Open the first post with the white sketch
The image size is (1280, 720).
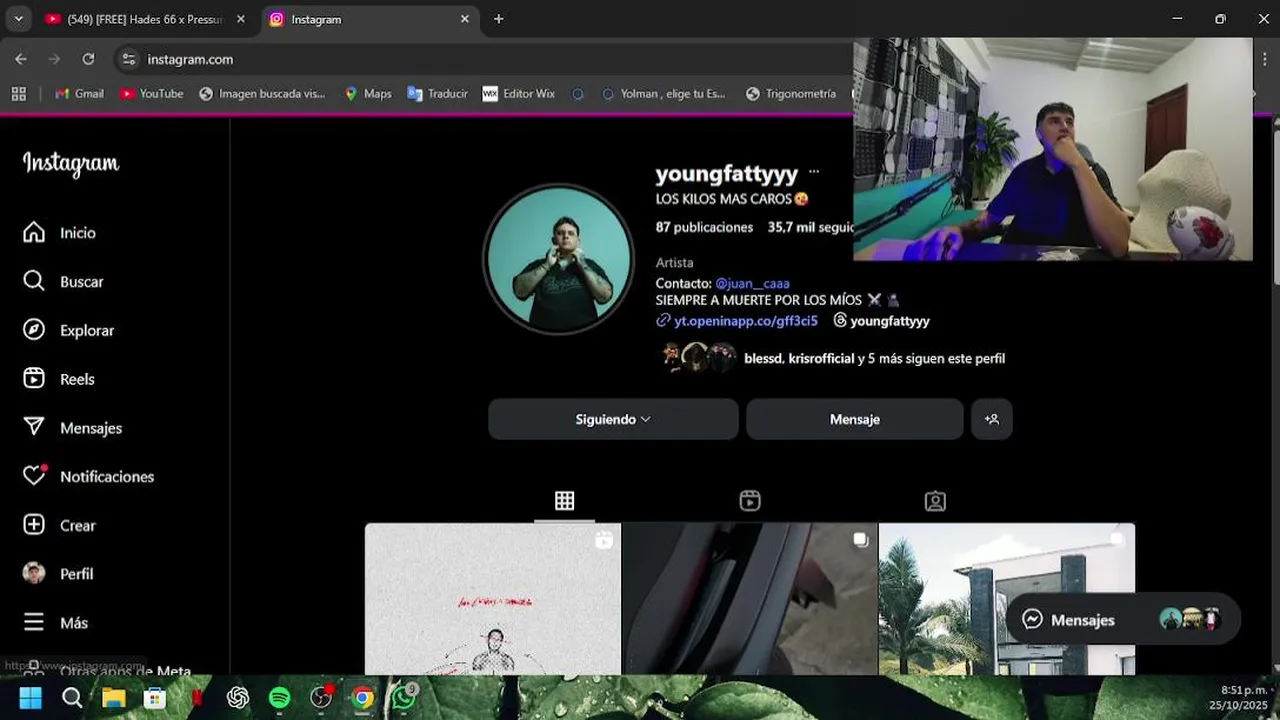pos(493,598)
